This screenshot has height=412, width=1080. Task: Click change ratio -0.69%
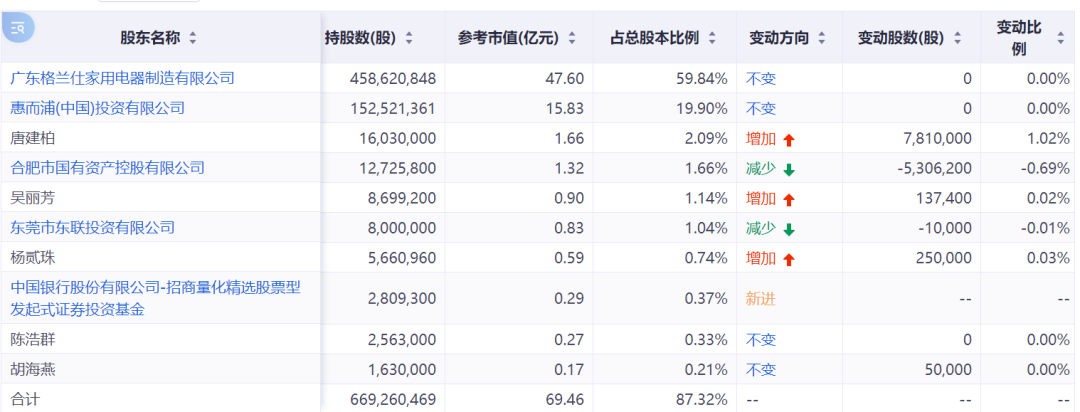click(1045, 168)
